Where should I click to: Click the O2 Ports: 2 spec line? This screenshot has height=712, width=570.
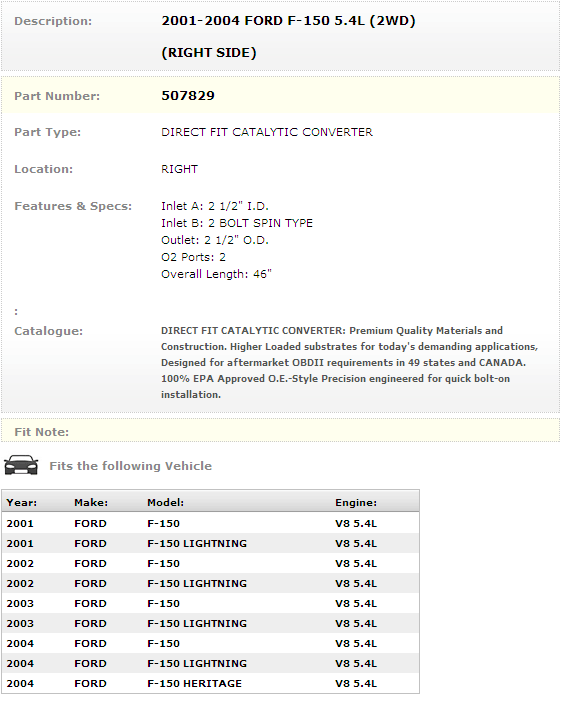click(193, 257)
